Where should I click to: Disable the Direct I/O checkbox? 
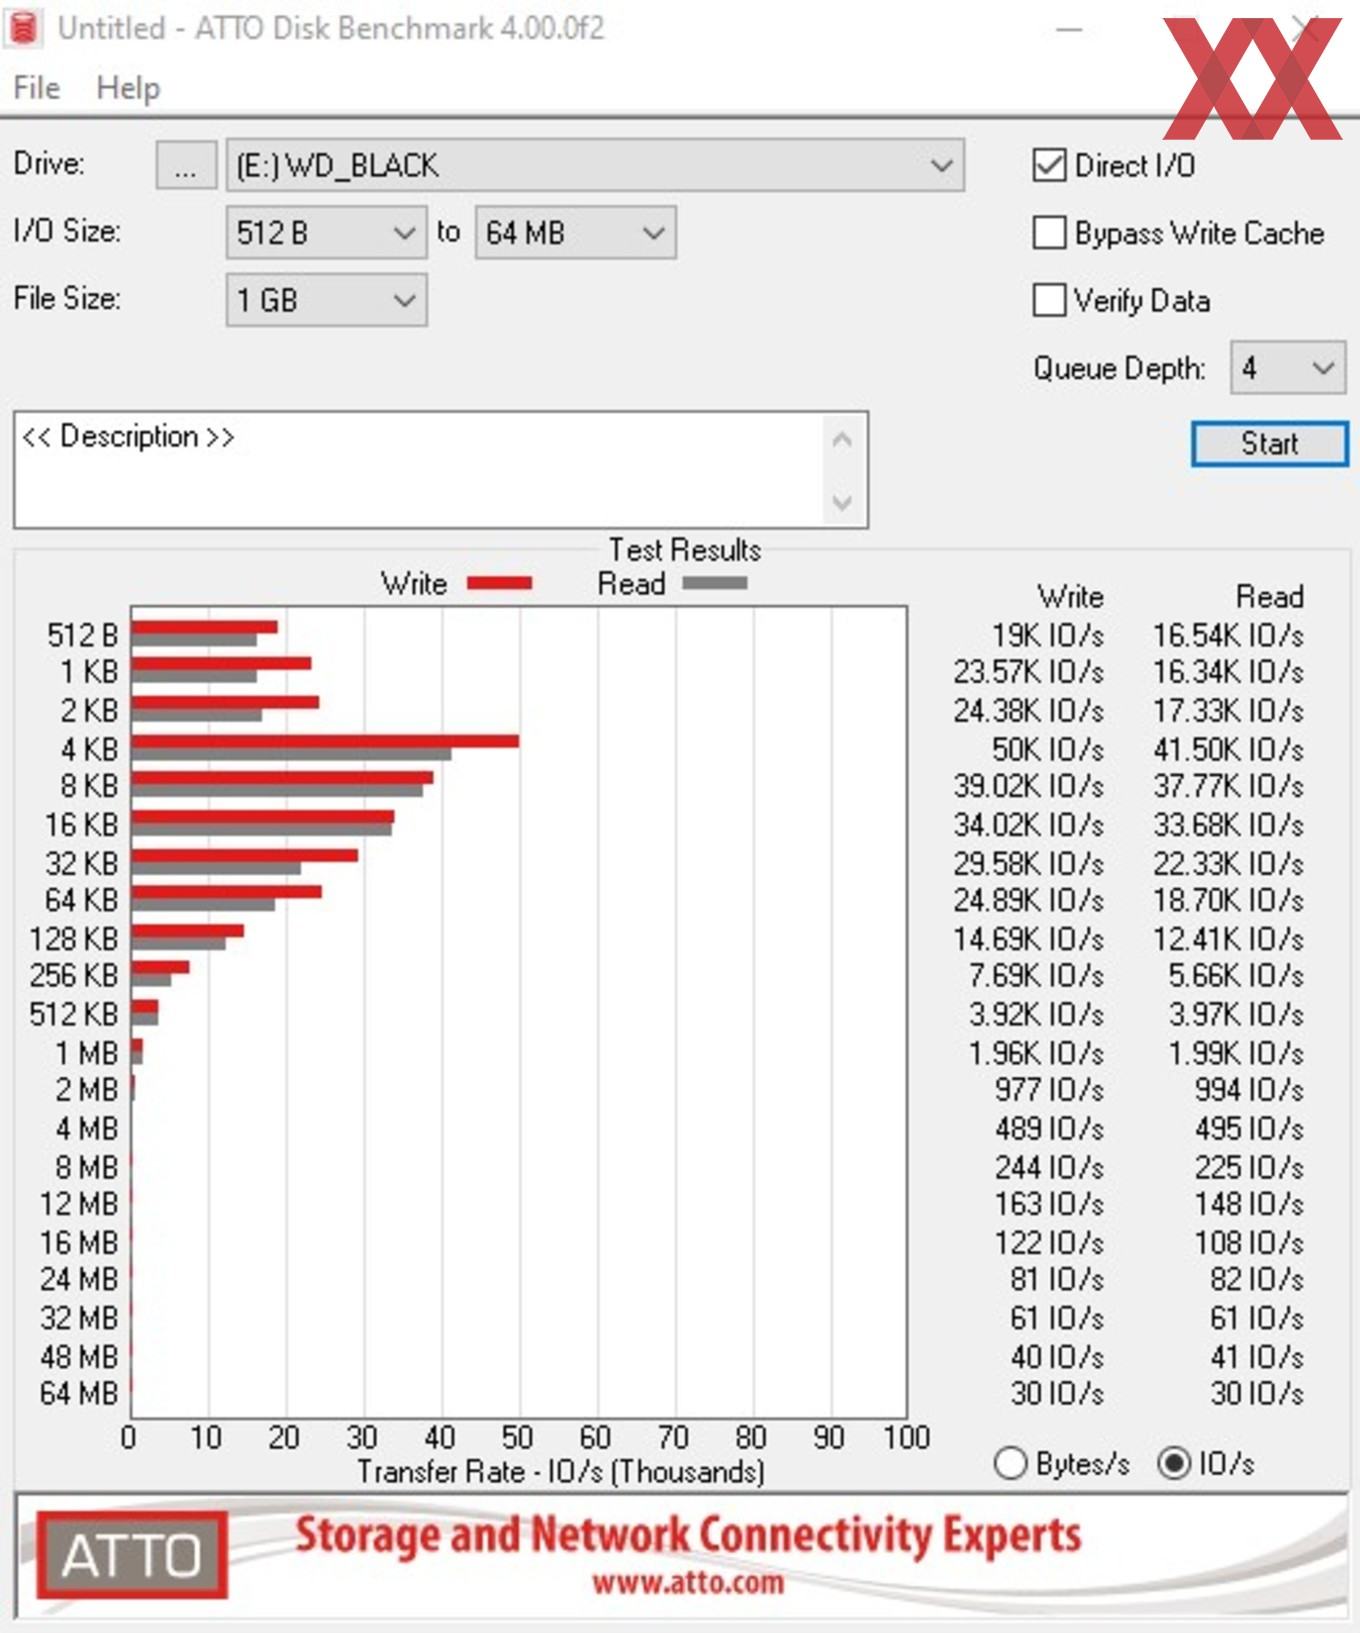1049,165
